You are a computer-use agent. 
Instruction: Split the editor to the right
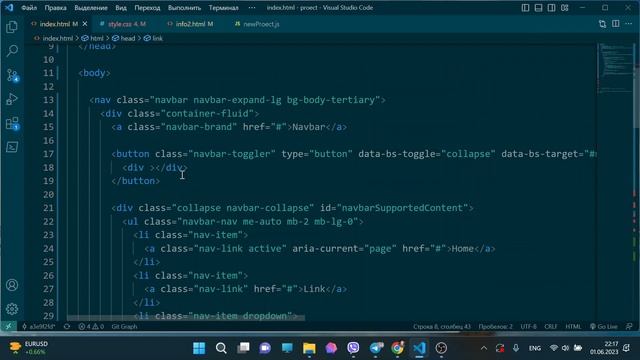click(616, 24)
